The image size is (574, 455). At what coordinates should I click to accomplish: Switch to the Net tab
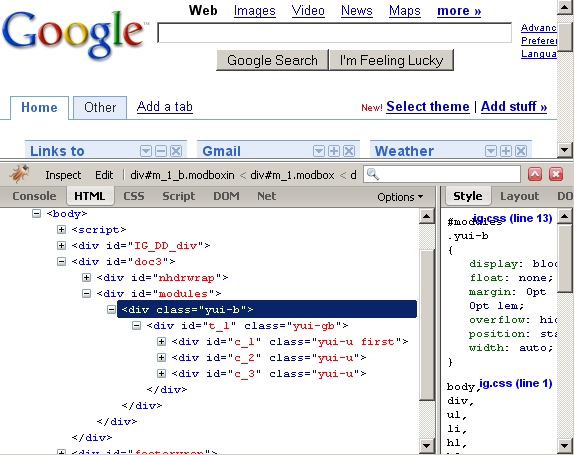[266, 196]
